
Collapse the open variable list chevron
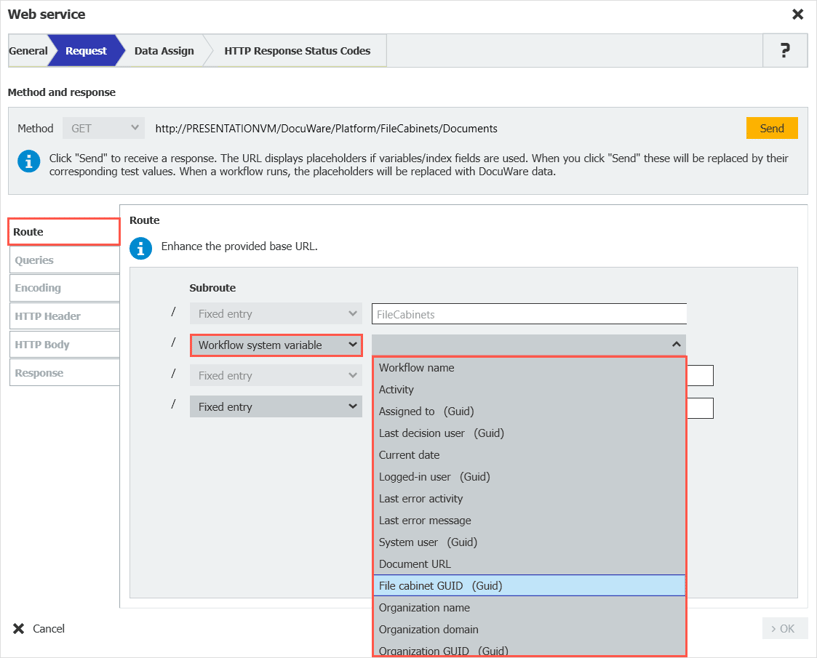[676, 345]
